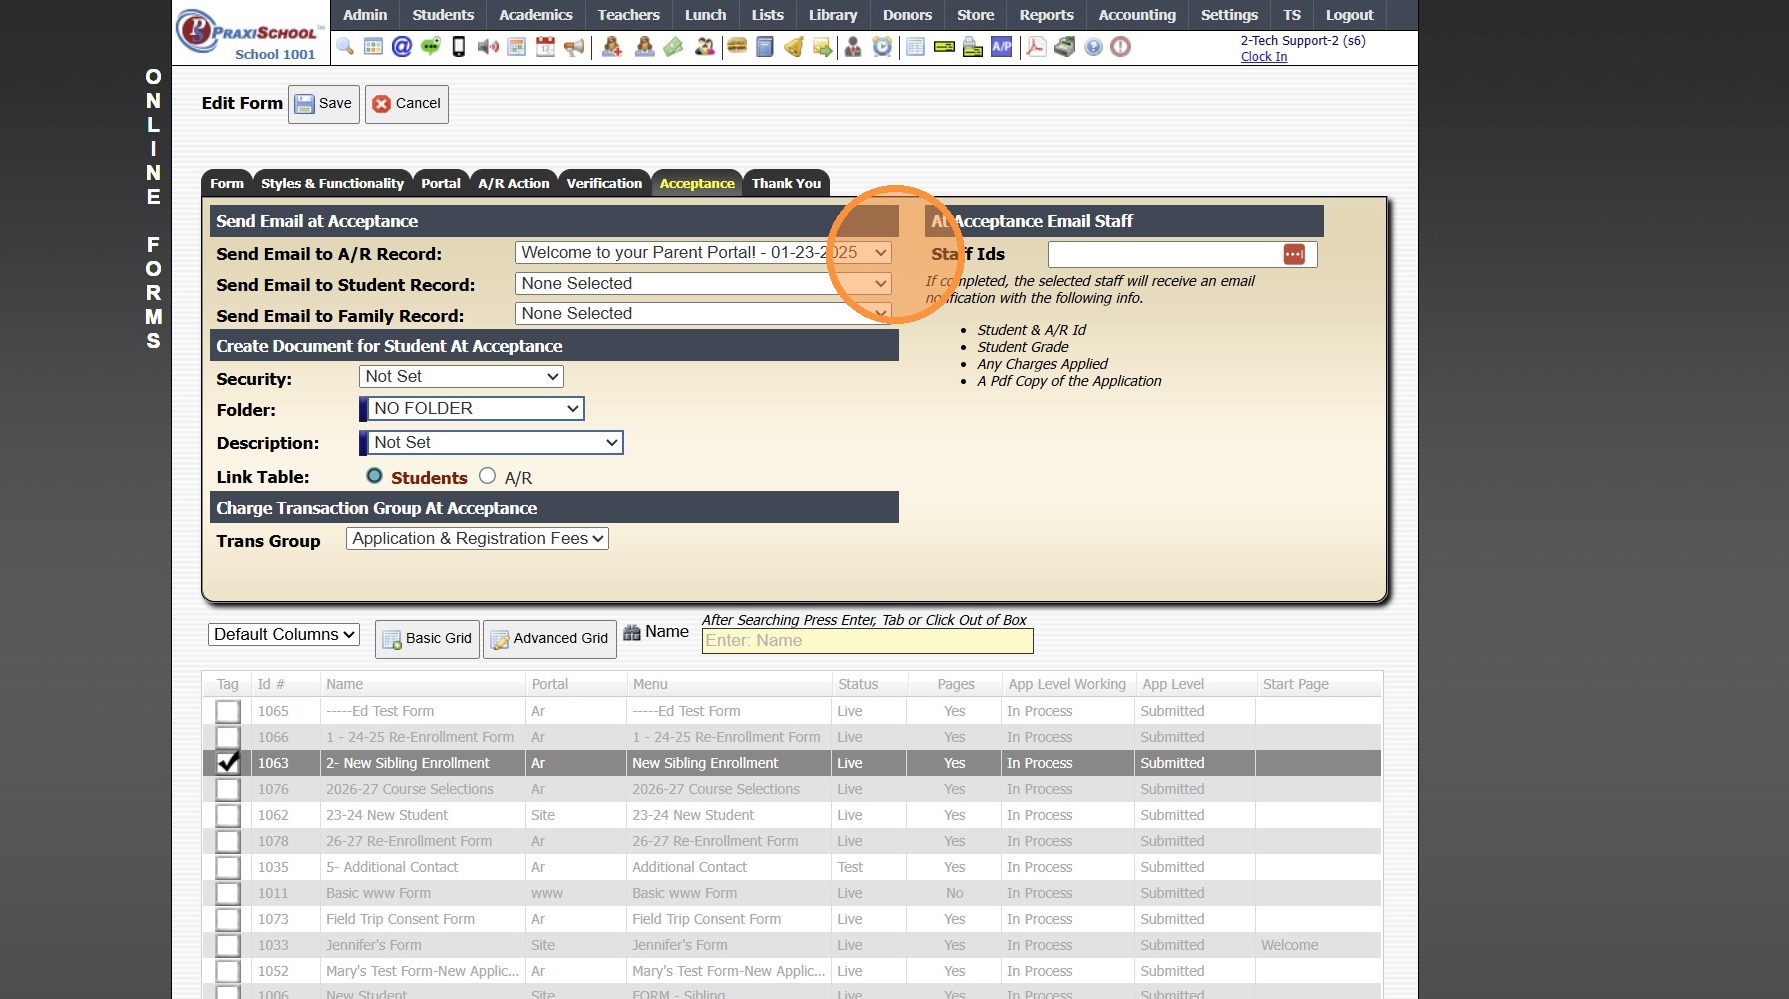Open Send Email to A/R Record dropdown

pyautogui.click(x=703, y=253)
